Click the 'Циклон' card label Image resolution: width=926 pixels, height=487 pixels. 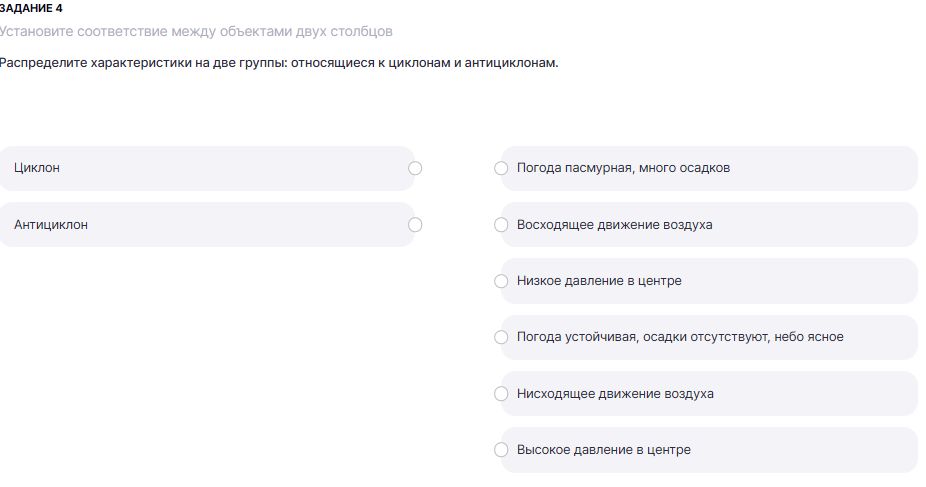tap(37, 168)
